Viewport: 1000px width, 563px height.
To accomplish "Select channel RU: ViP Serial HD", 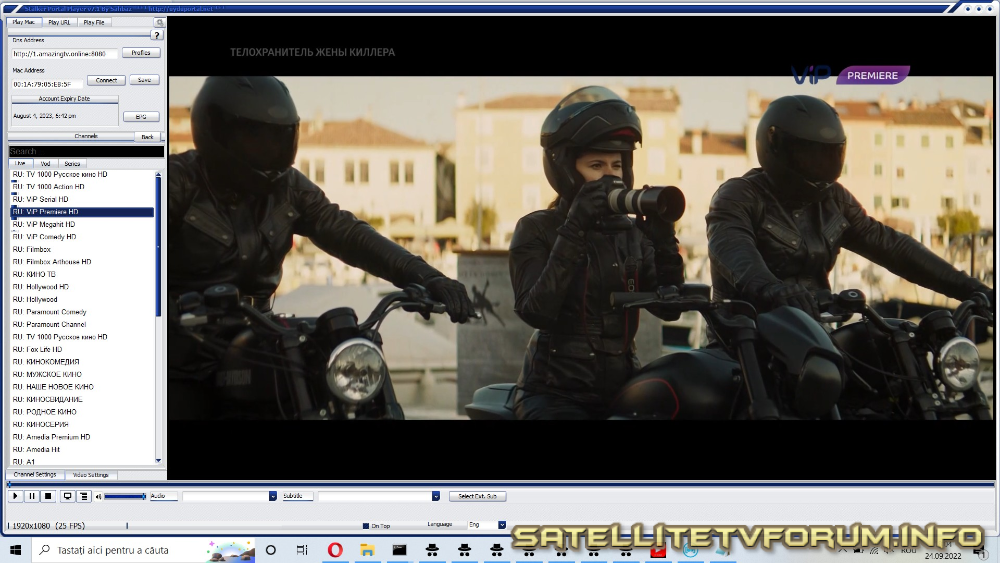I will (x=82, y=200).
